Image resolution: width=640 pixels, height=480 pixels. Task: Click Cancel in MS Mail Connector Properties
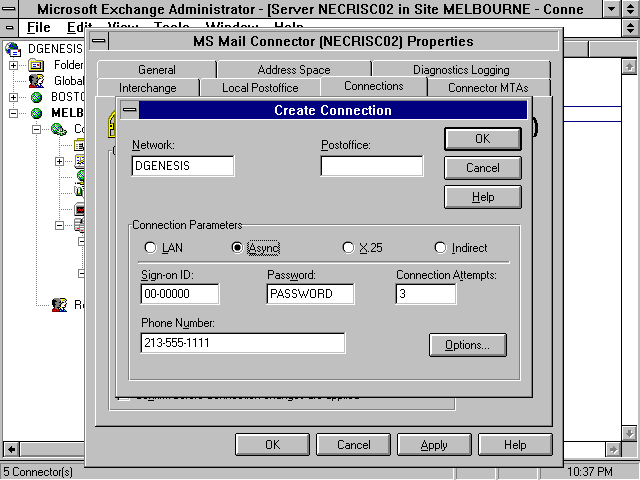click(353, 444)
